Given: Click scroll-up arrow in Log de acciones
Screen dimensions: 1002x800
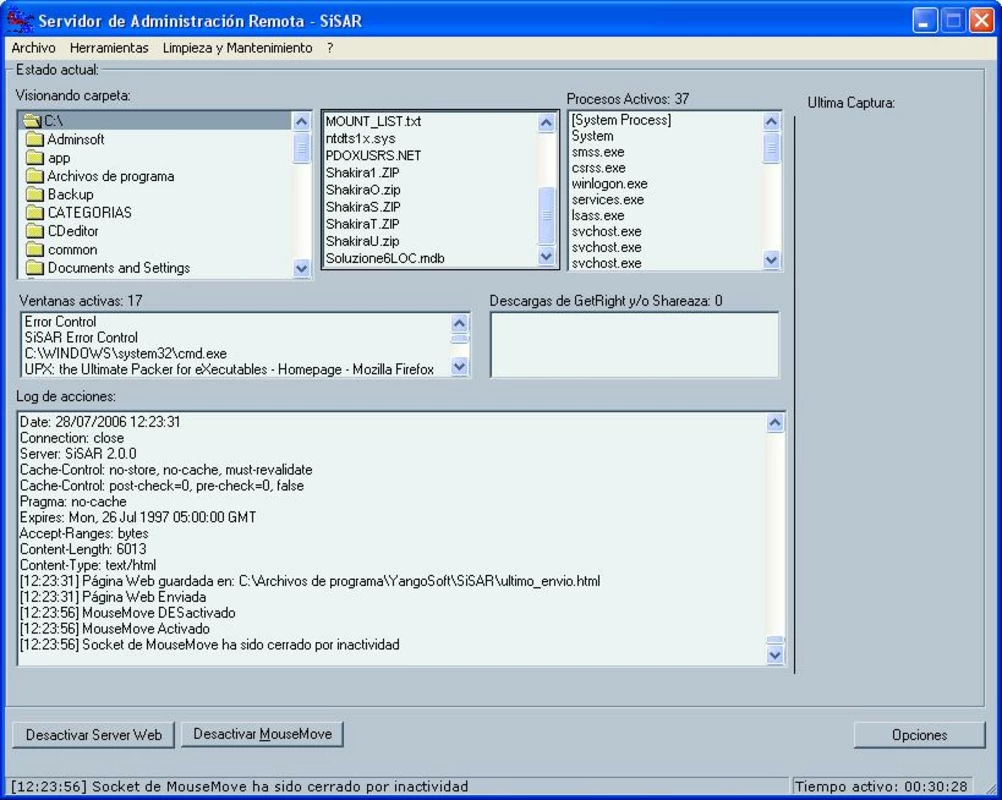Looking at the screenshot, I should click(775, 422).
